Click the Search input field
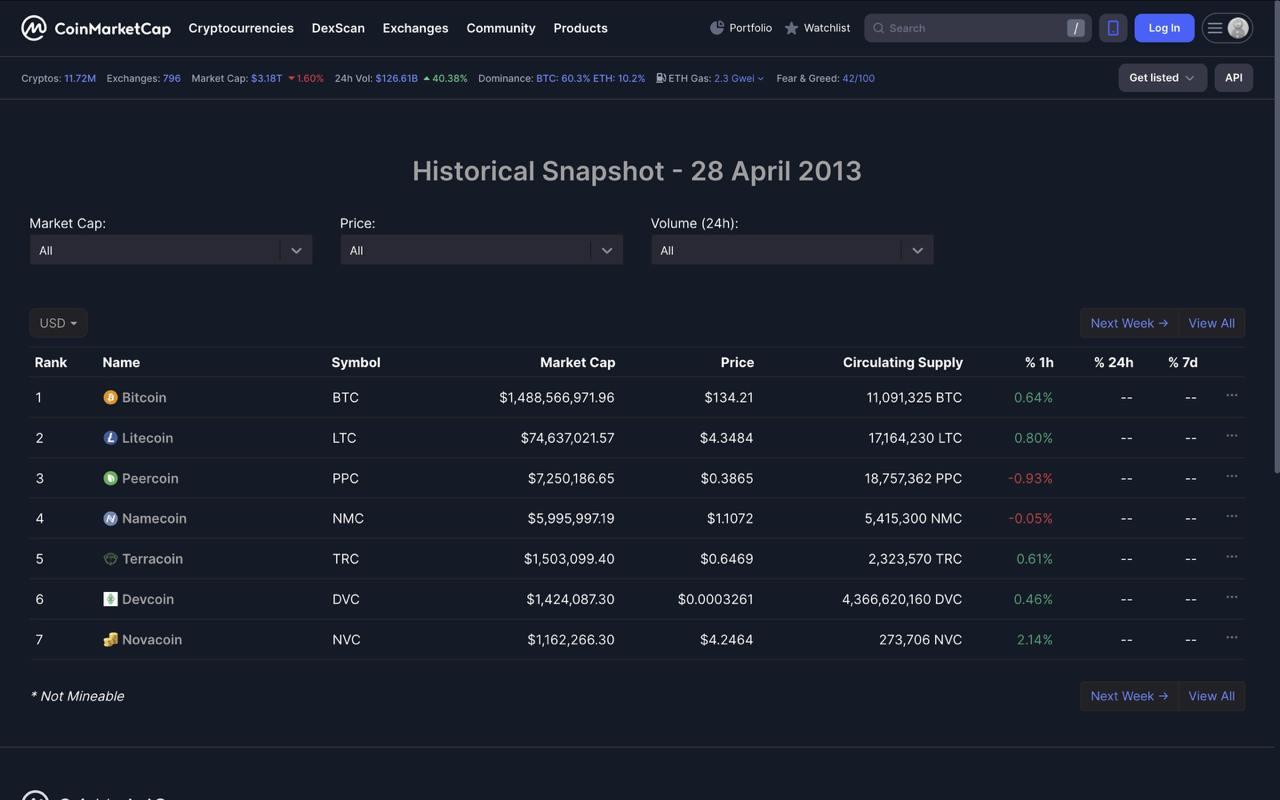 pyautogui.click(x=977, y=28)
